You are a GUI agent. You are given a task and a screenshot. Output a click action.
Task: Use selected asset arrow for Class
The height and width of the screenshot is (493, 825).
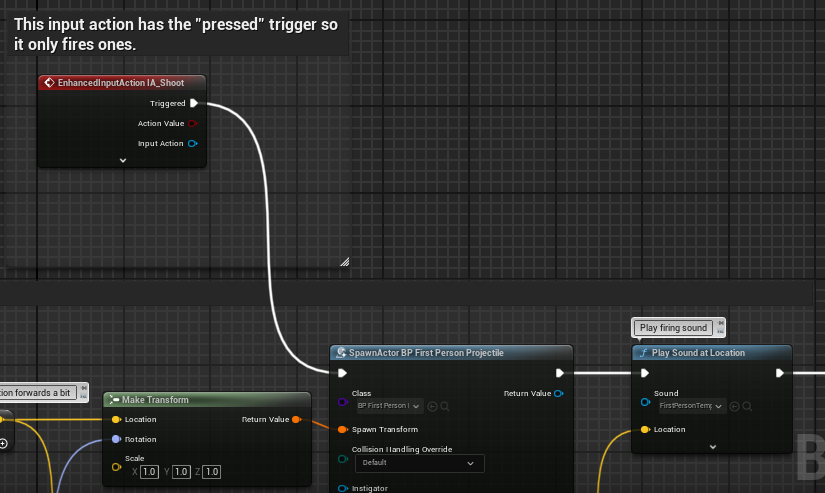[432, 406]
